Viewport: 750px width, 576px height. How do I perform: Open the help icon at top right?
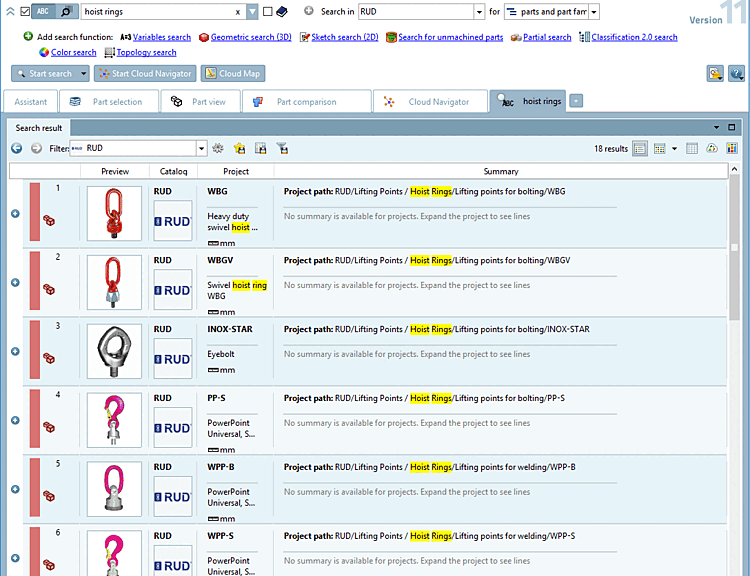(x=736, y=73)
